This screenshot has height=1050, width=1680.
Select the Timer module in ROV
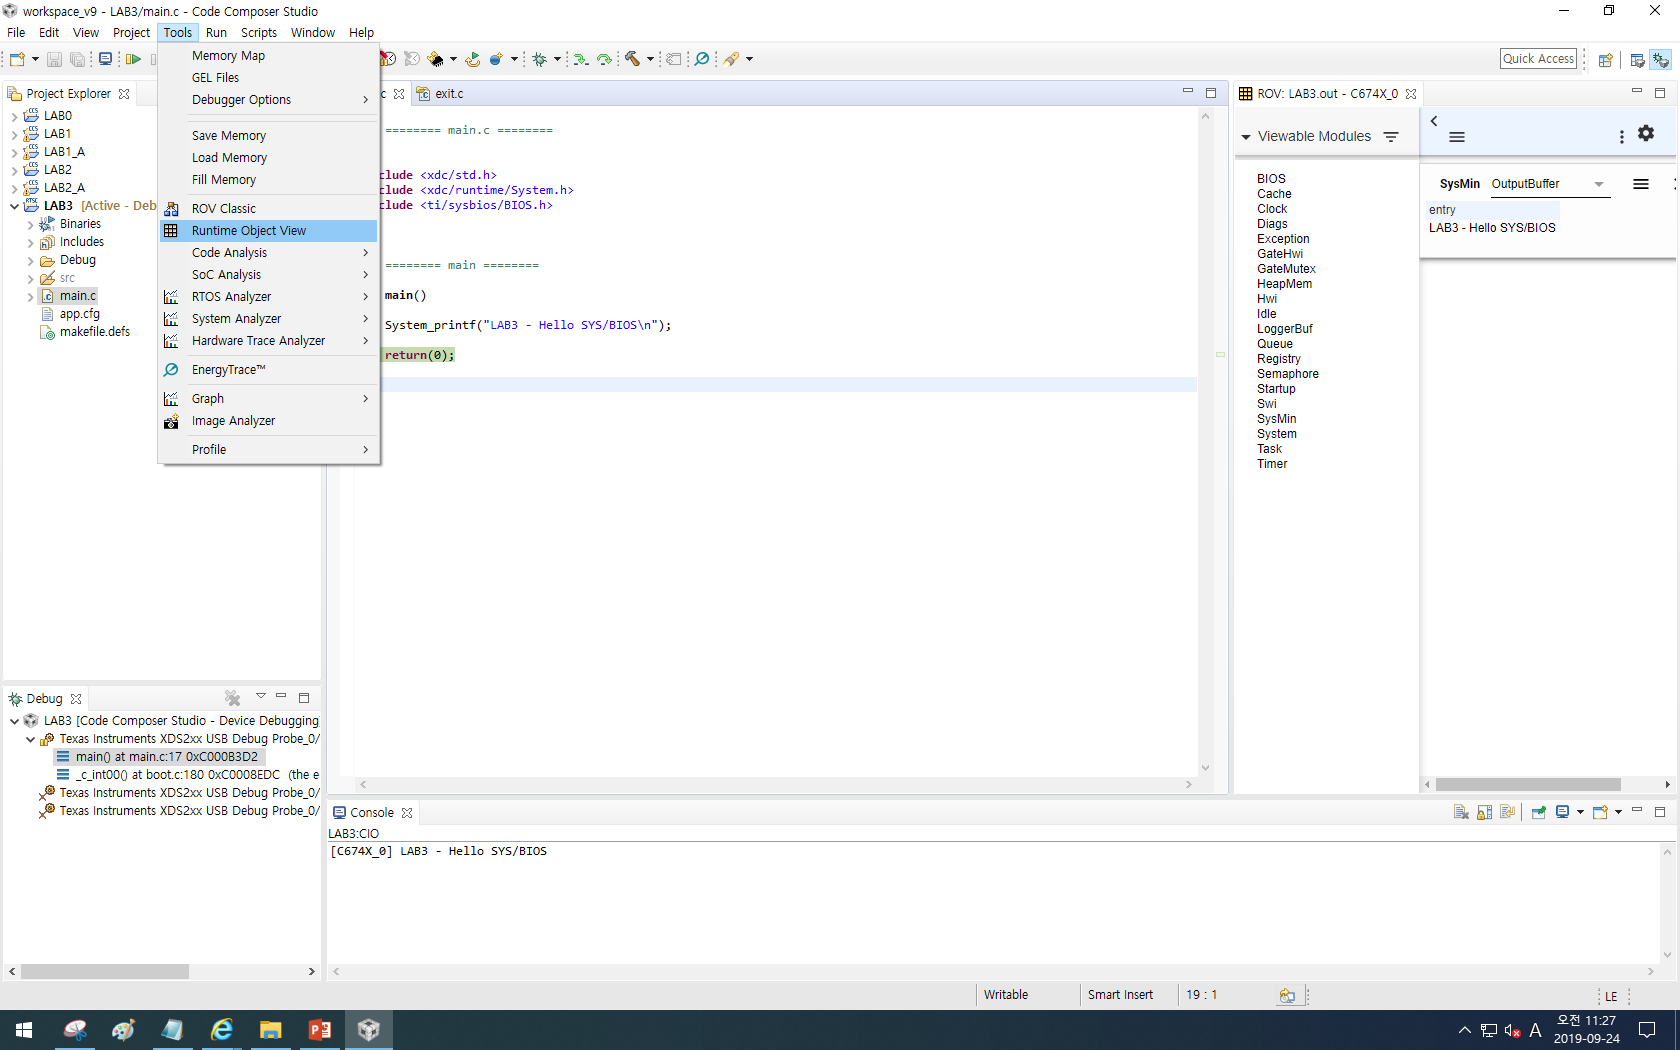(x=1272, y=464)
